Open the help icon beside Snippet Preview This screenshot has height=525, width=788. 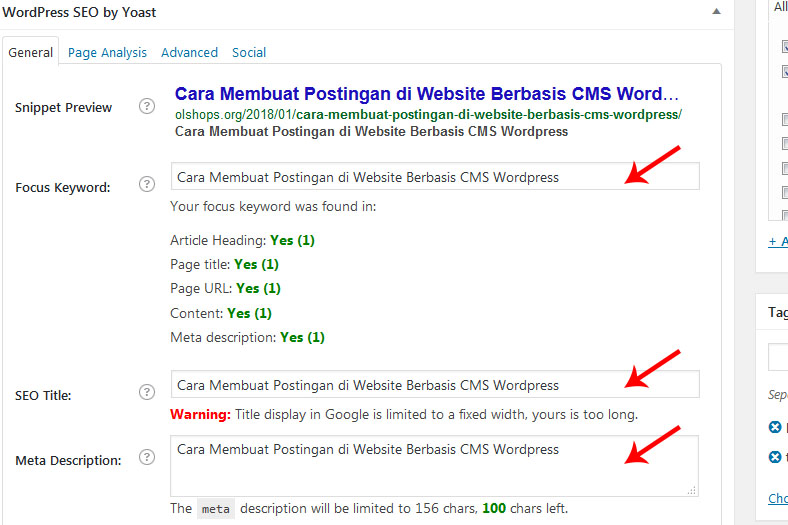tap(147, 106)
